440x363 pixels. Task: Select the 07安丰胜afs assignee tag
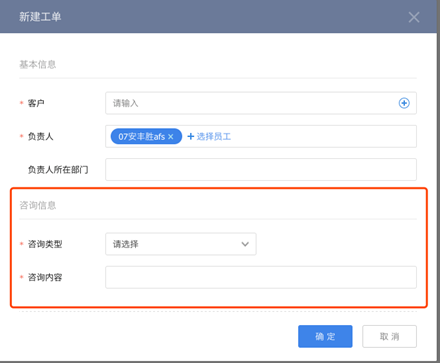coord(146,136)
